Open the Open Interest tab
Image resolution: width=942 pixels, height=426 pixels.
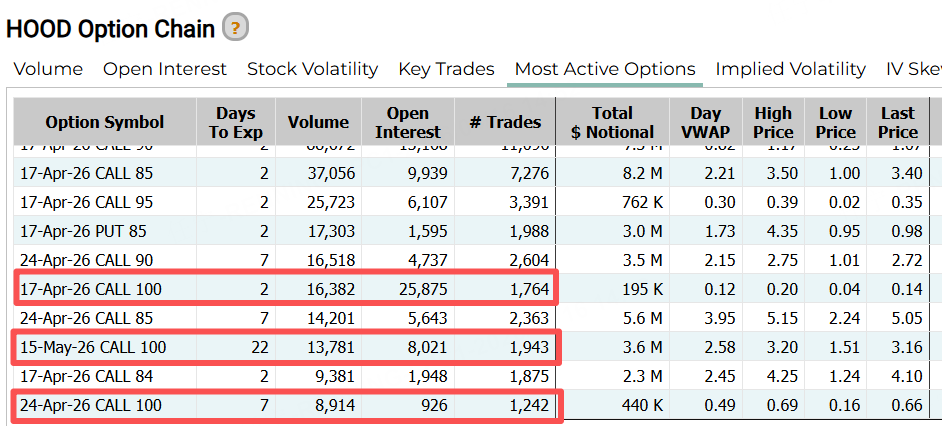165,69
